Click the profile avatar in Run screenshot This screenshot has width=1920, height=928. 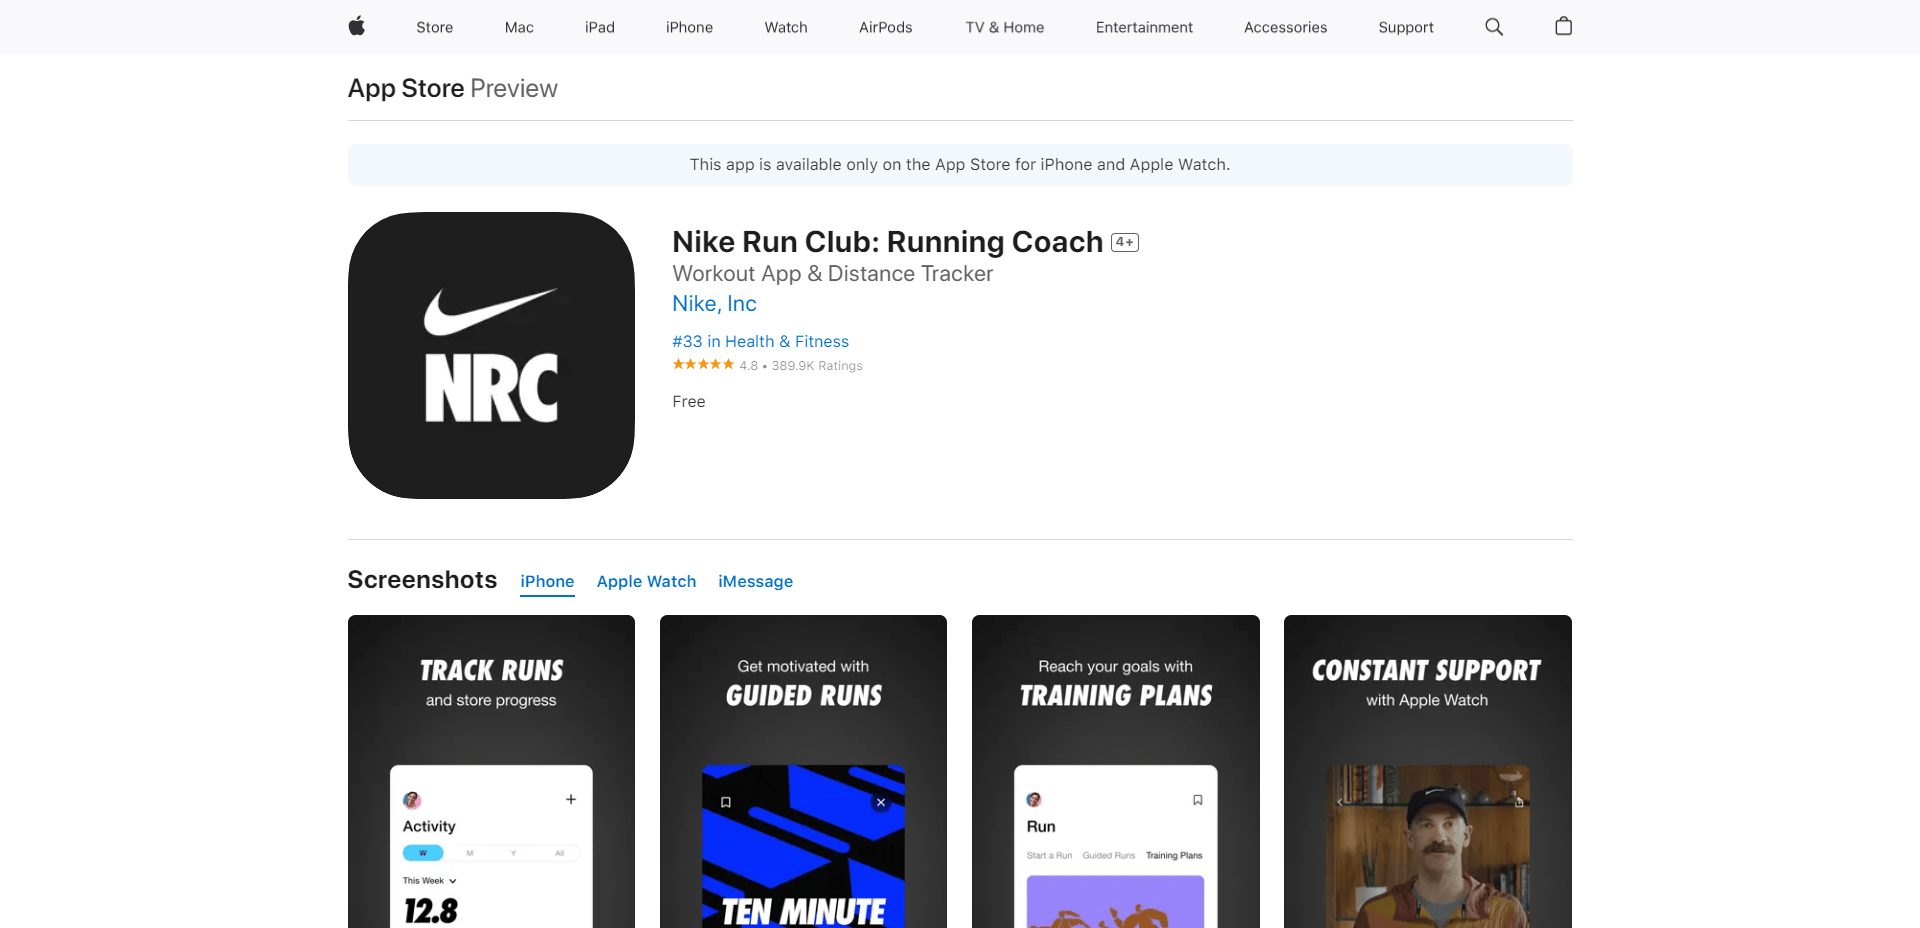click(1034, 799)
